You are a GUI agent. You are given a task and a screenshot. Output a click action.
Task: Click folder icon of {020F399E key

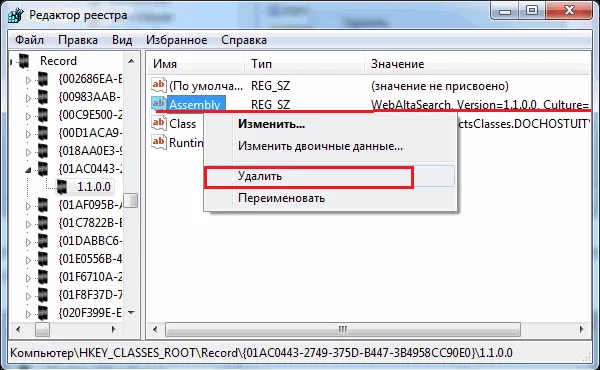(x=43, y=313)
